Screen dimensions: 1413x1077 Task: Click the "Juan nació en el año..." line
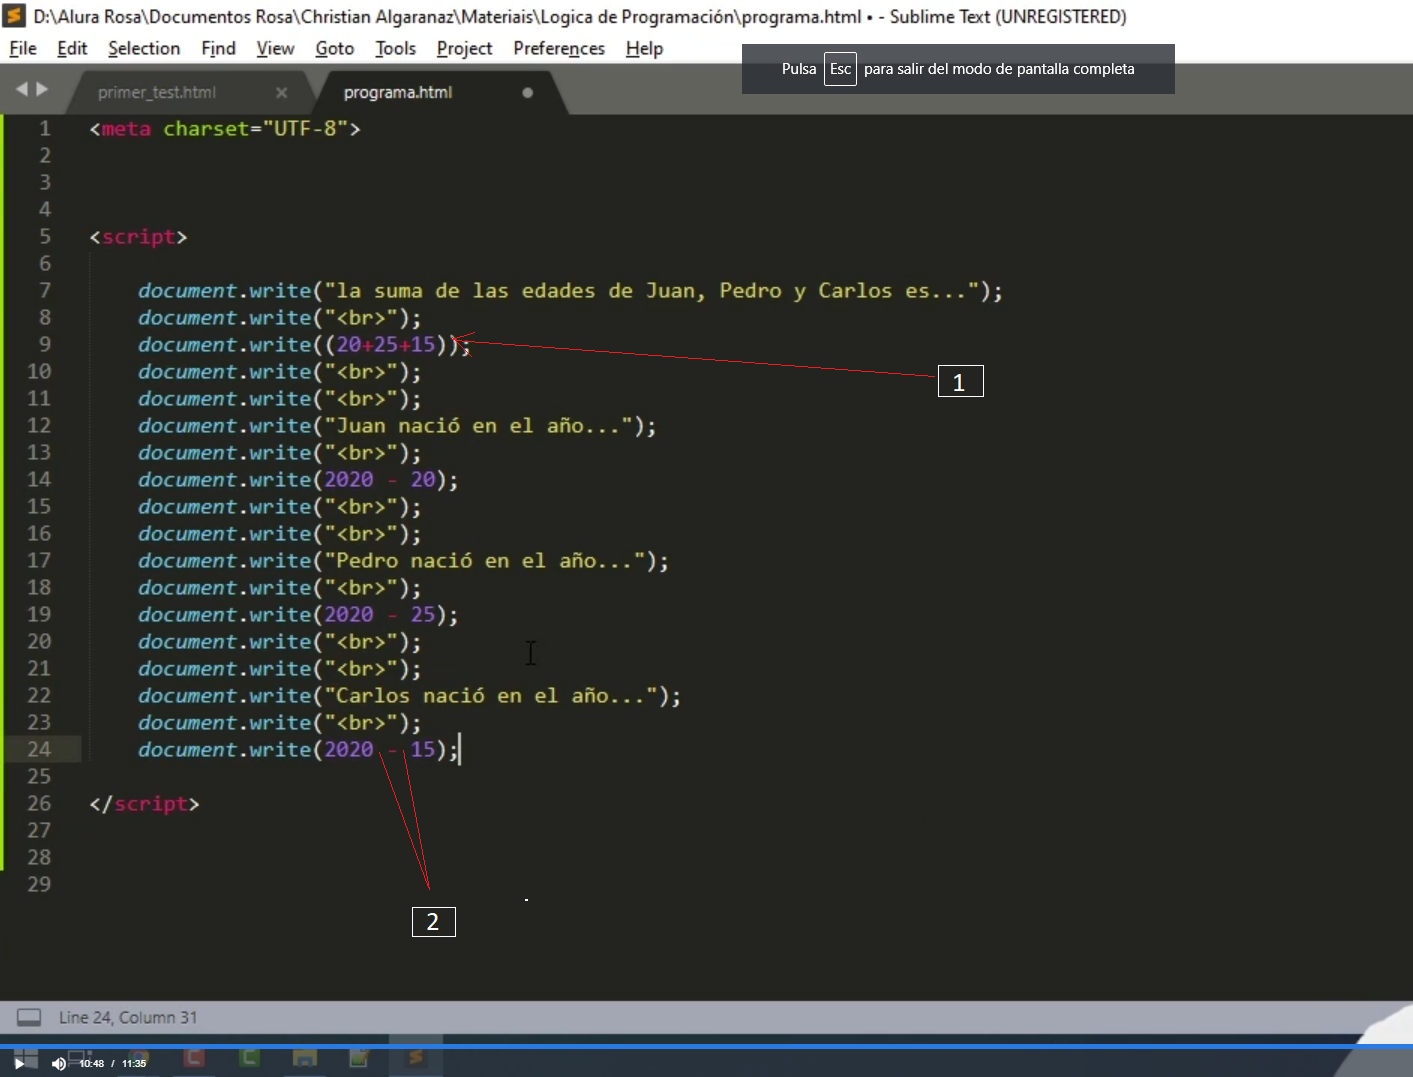(x=397, y=426)
